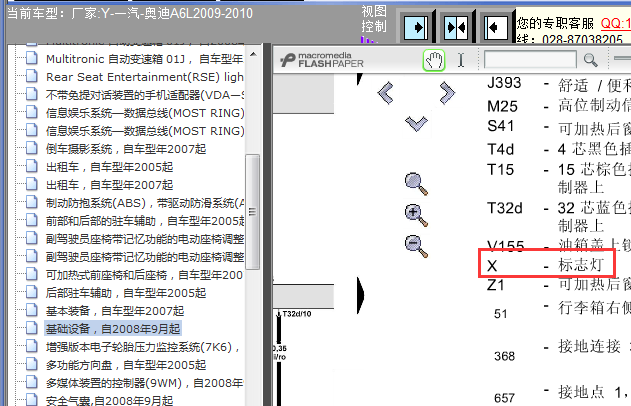Click the T32d legend code

pos(505,208)
